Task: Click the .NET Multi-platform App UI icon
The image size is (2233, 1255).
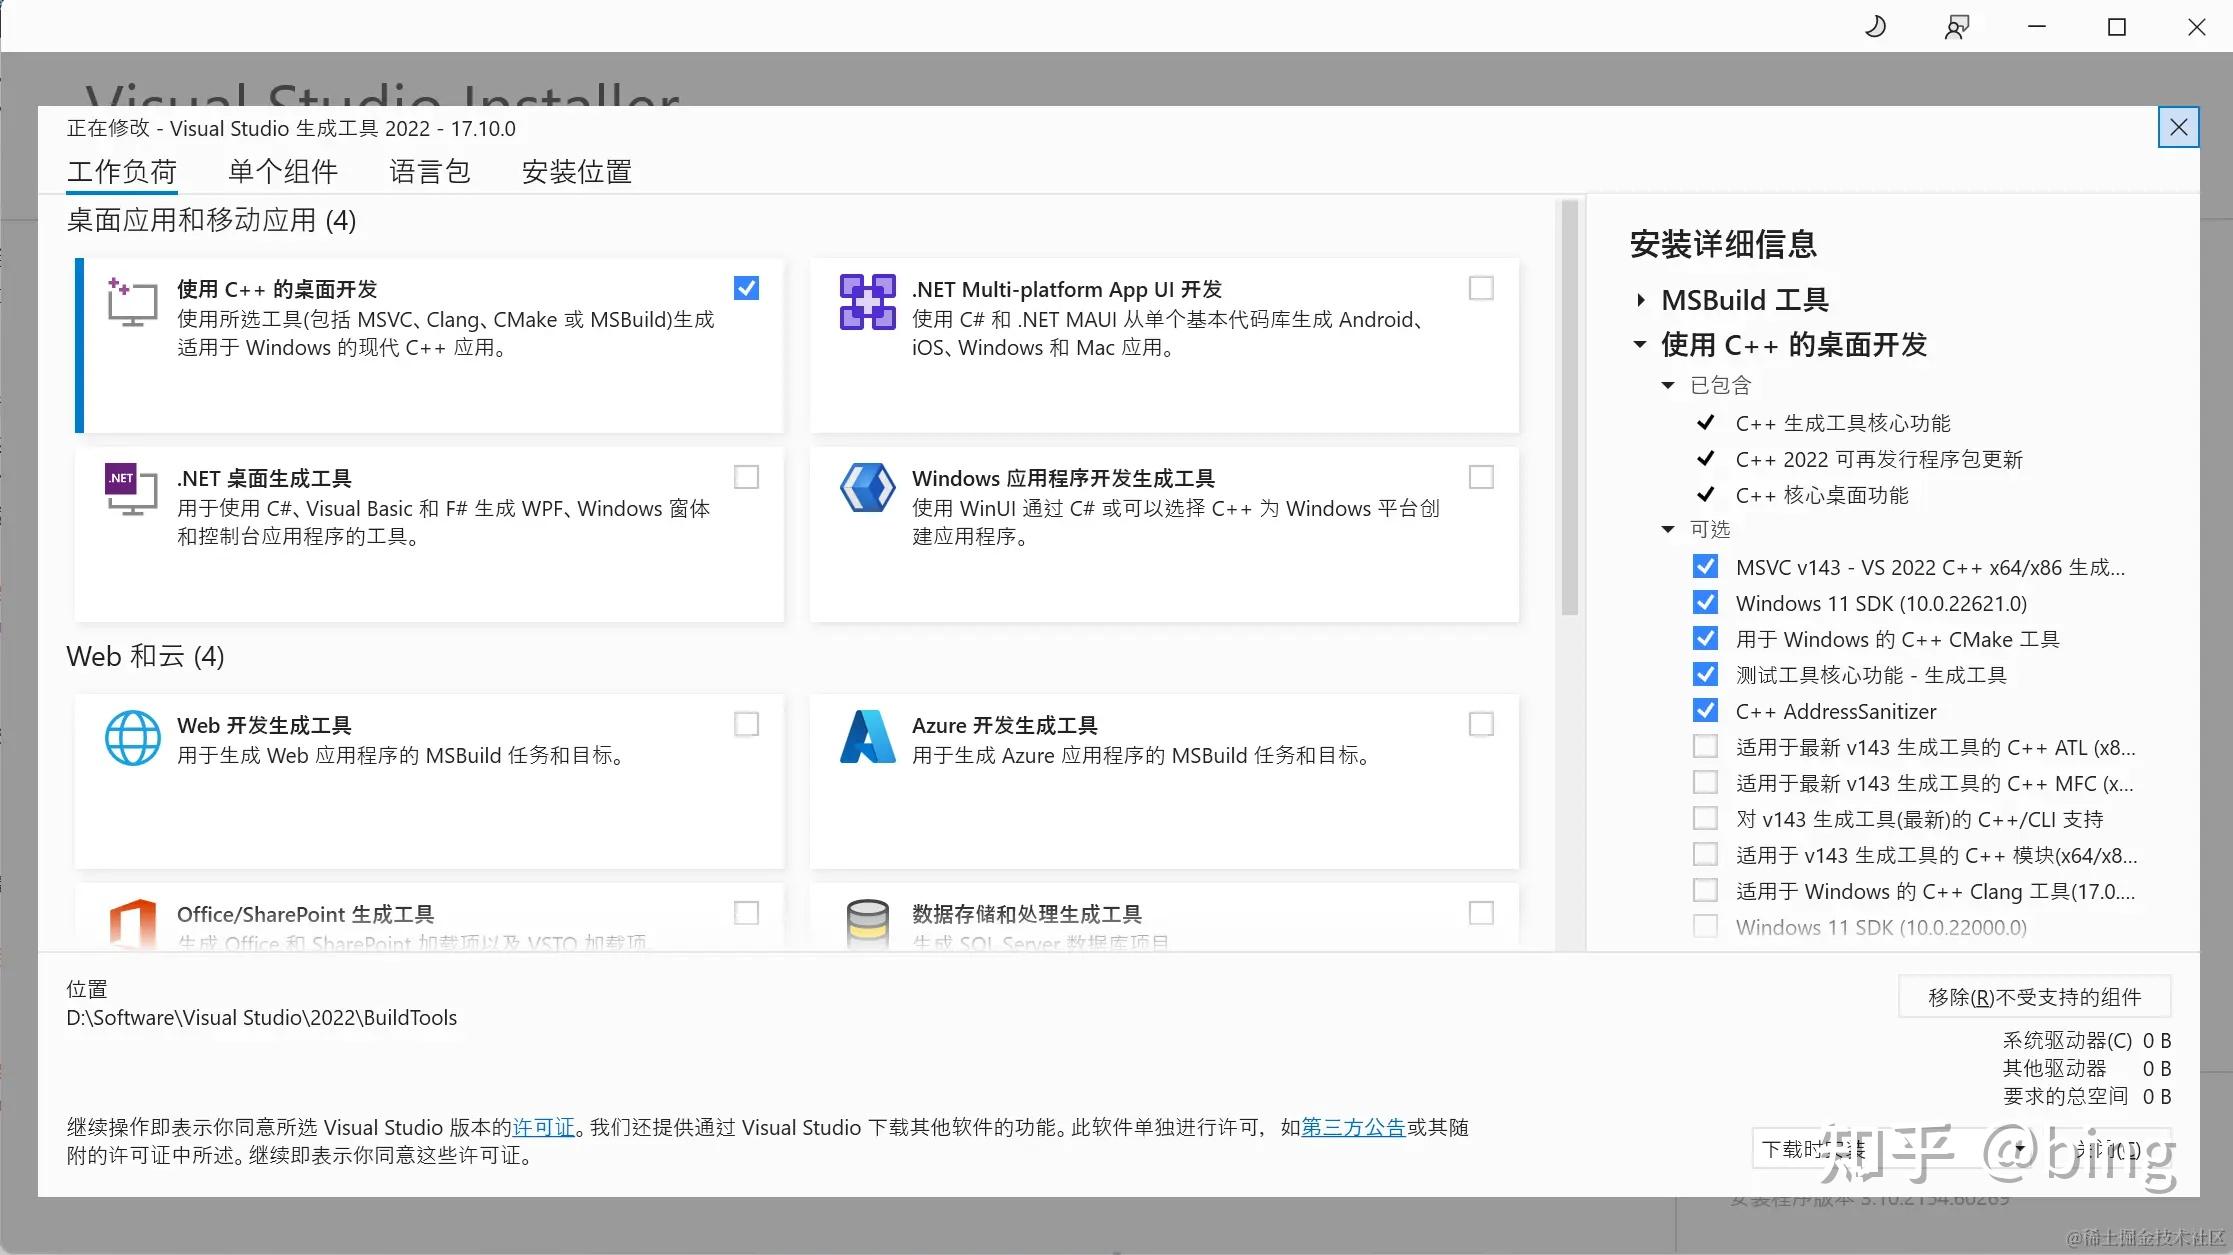Action: (867, 301)
